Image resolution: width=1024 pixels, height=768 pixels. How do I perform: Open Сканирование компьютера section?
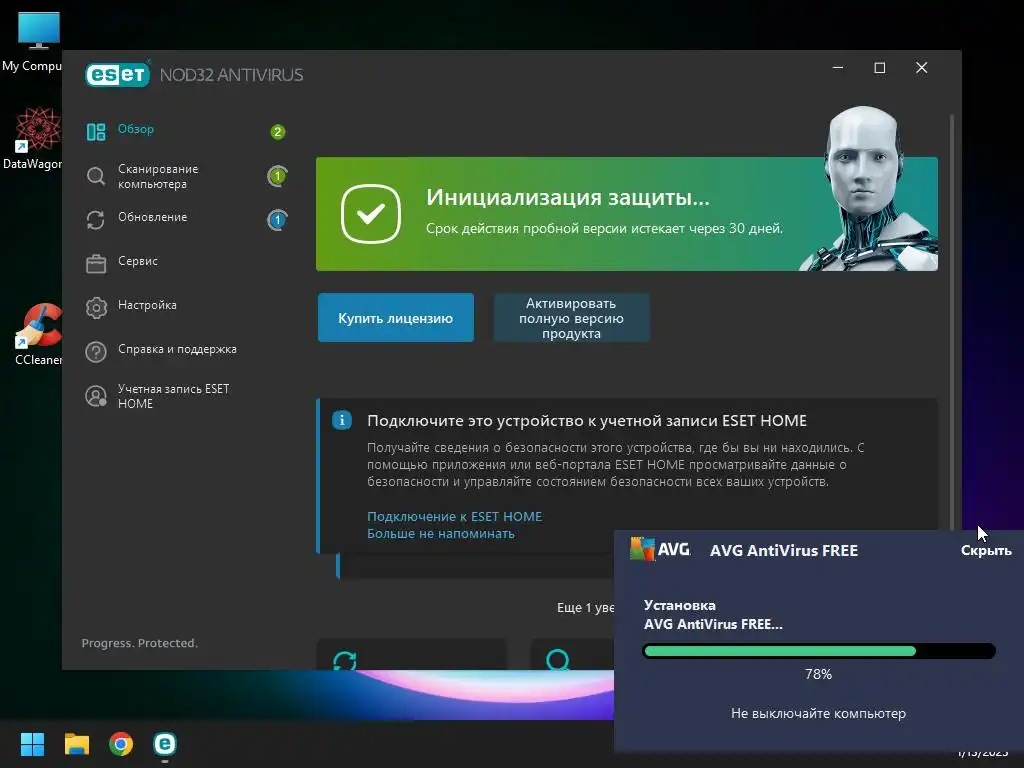tap(157, 176)
